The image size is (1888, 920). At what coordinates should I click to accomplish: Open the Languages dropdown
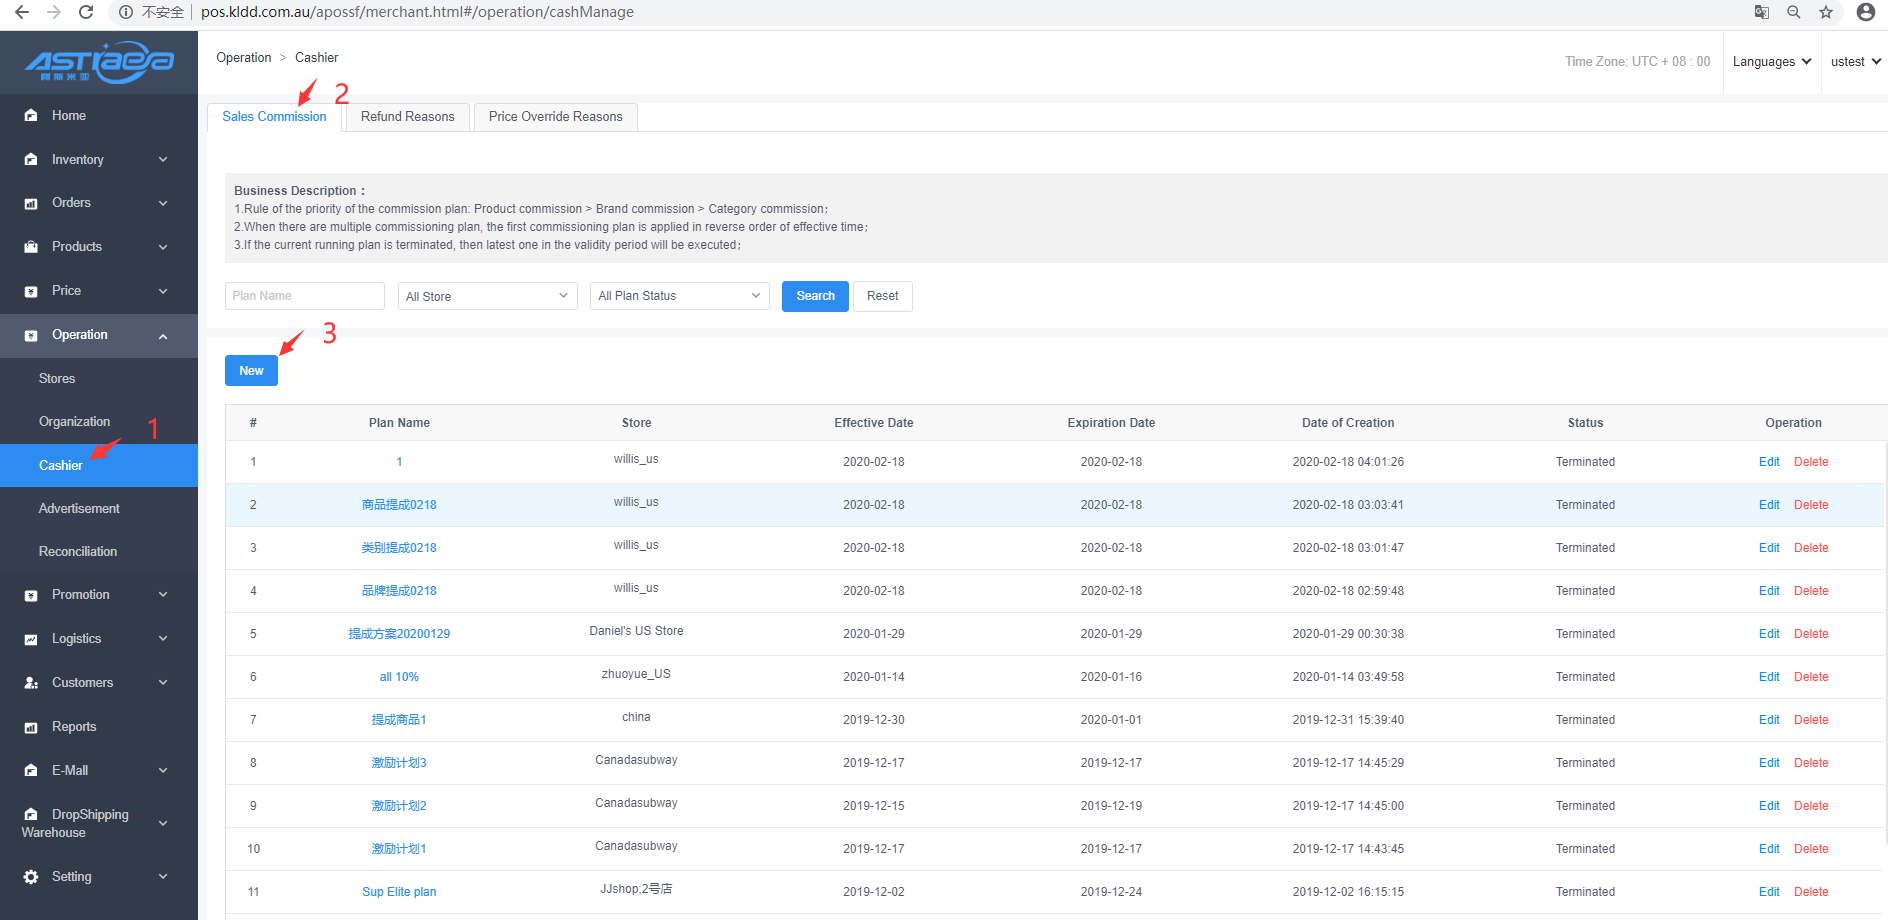(x=1771, y=62)
